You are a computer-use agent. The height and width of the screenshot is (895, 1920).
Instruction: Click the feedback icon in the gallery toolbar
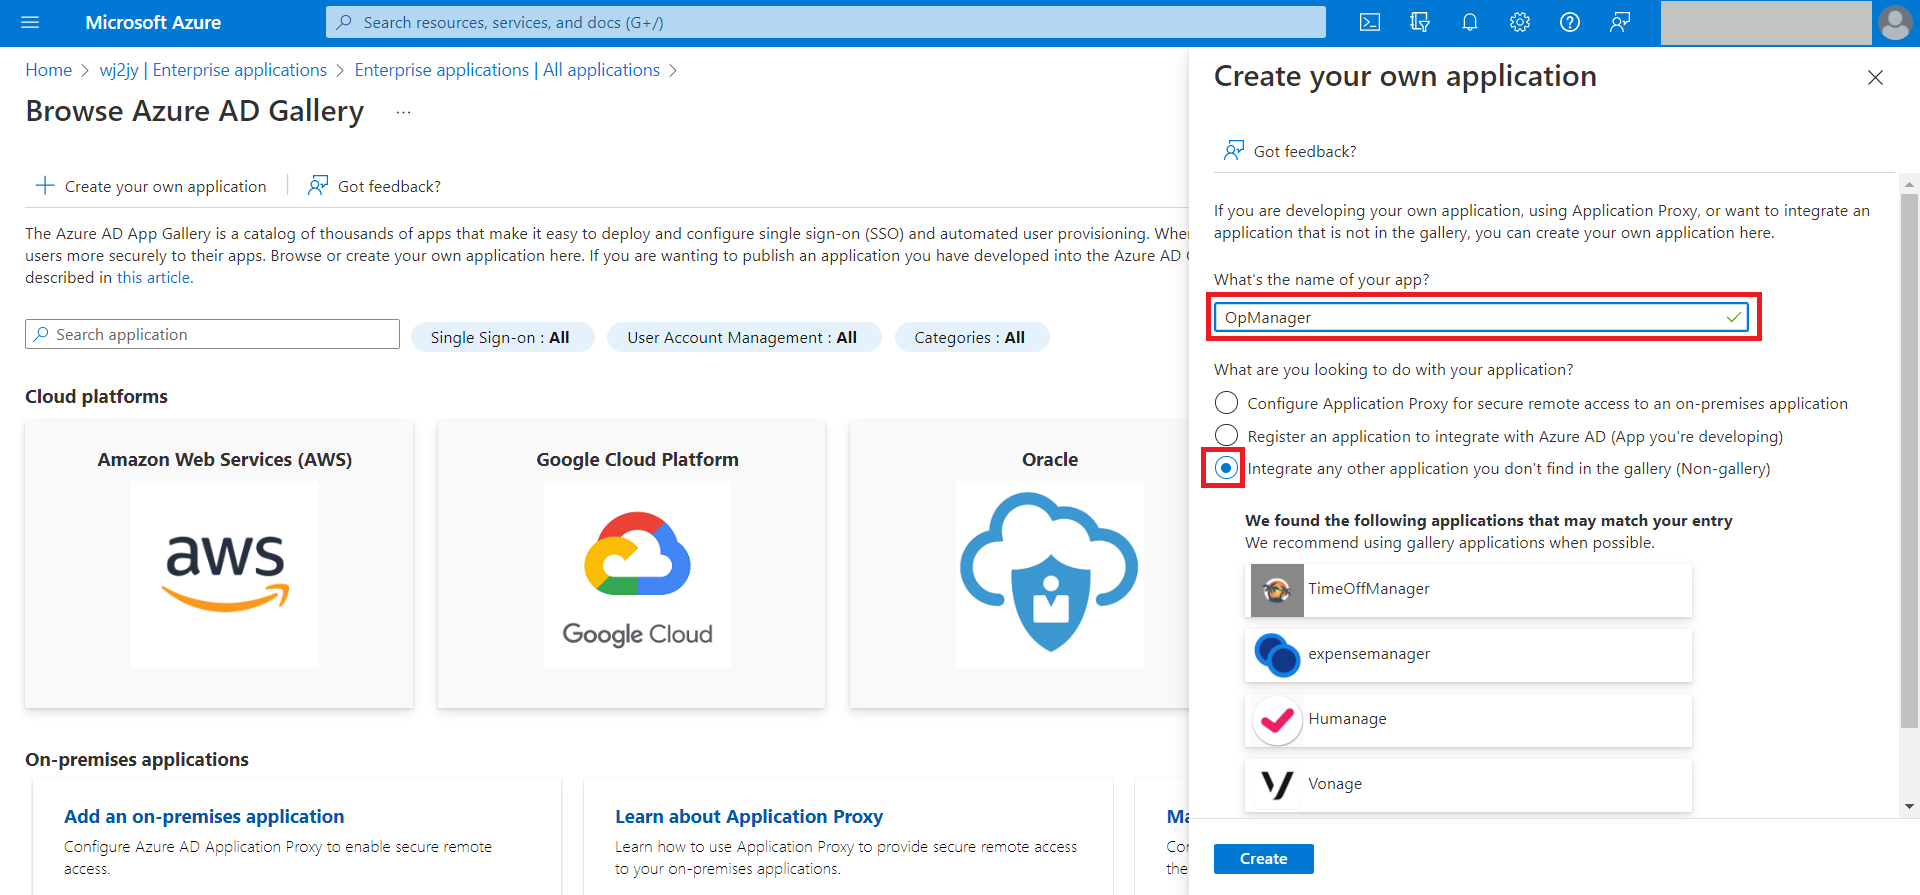tap(318, 185)
